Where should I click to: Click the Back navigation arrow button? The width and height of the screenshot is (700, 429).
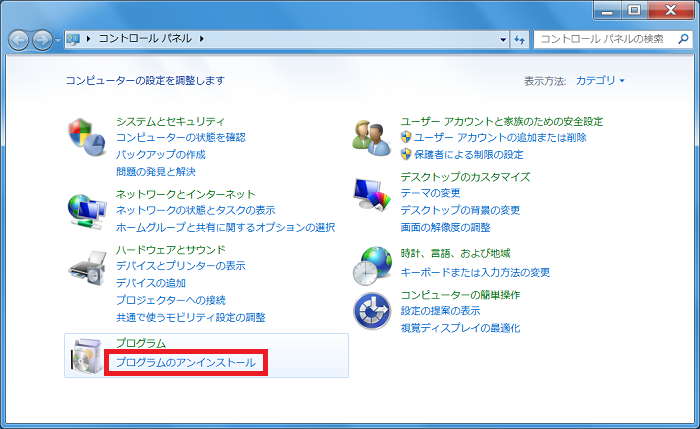19,40
